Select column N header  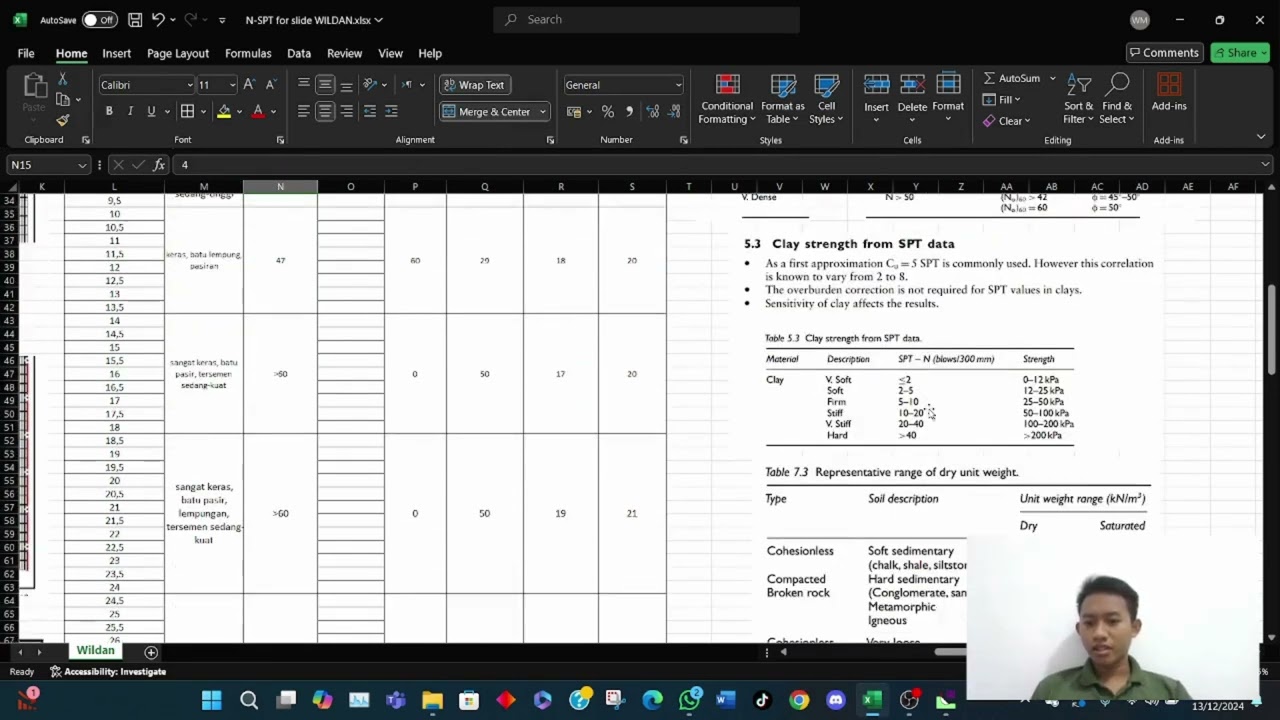[280, 187]
